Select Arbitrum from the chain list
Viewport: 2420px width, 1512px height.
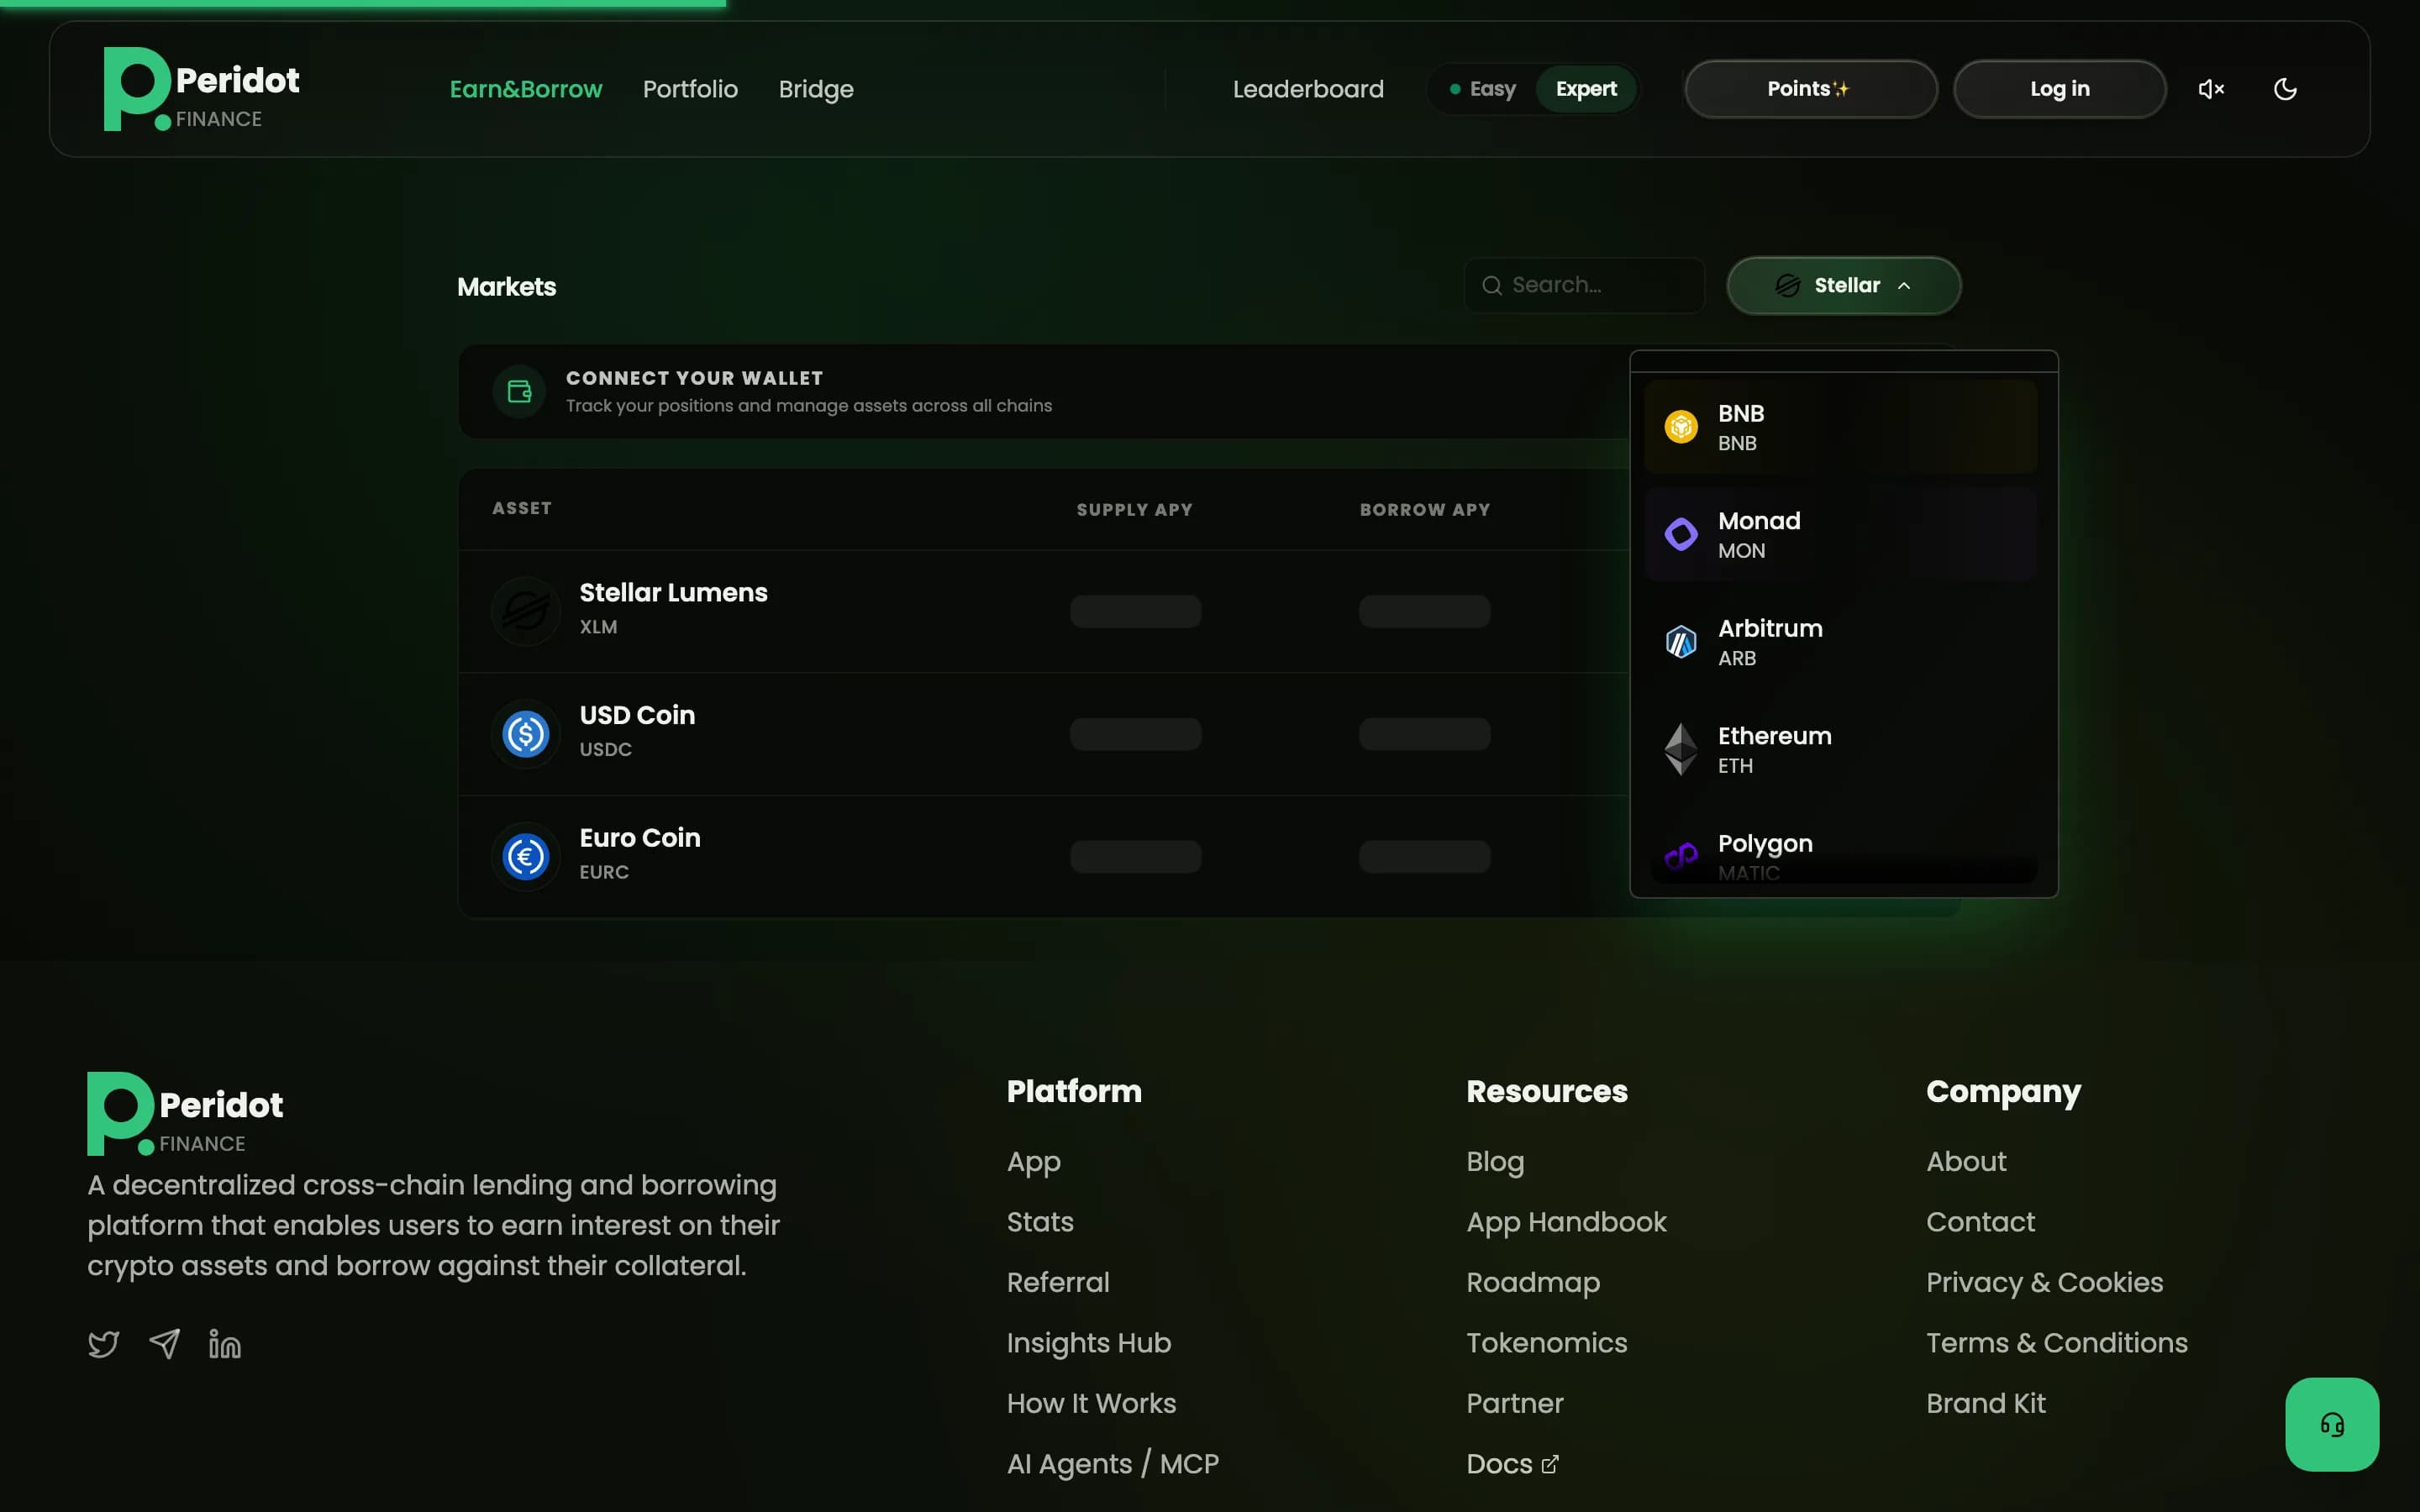click(x=1841, y=642)
